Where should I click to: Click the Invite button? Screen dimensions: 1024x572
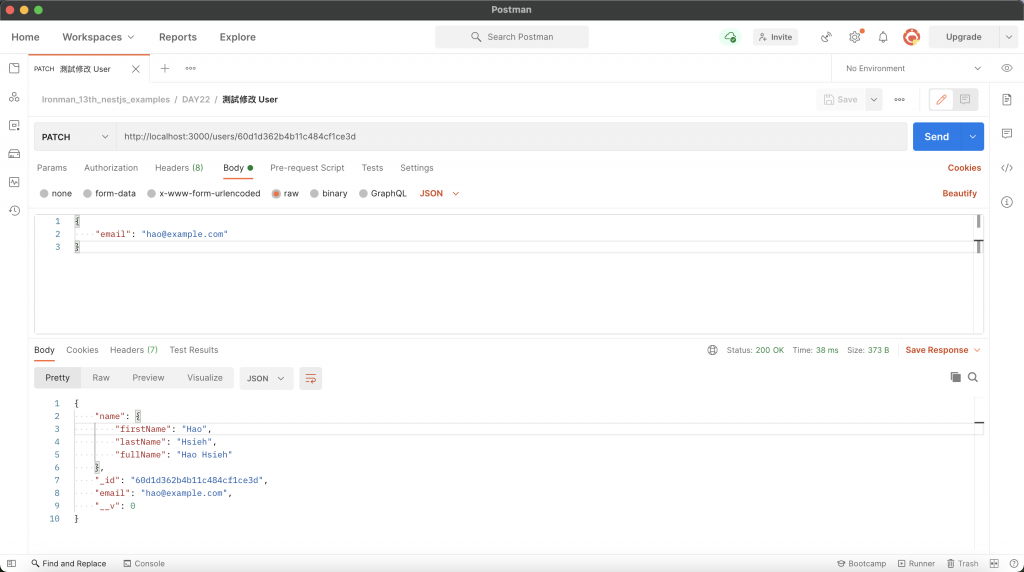775,37
